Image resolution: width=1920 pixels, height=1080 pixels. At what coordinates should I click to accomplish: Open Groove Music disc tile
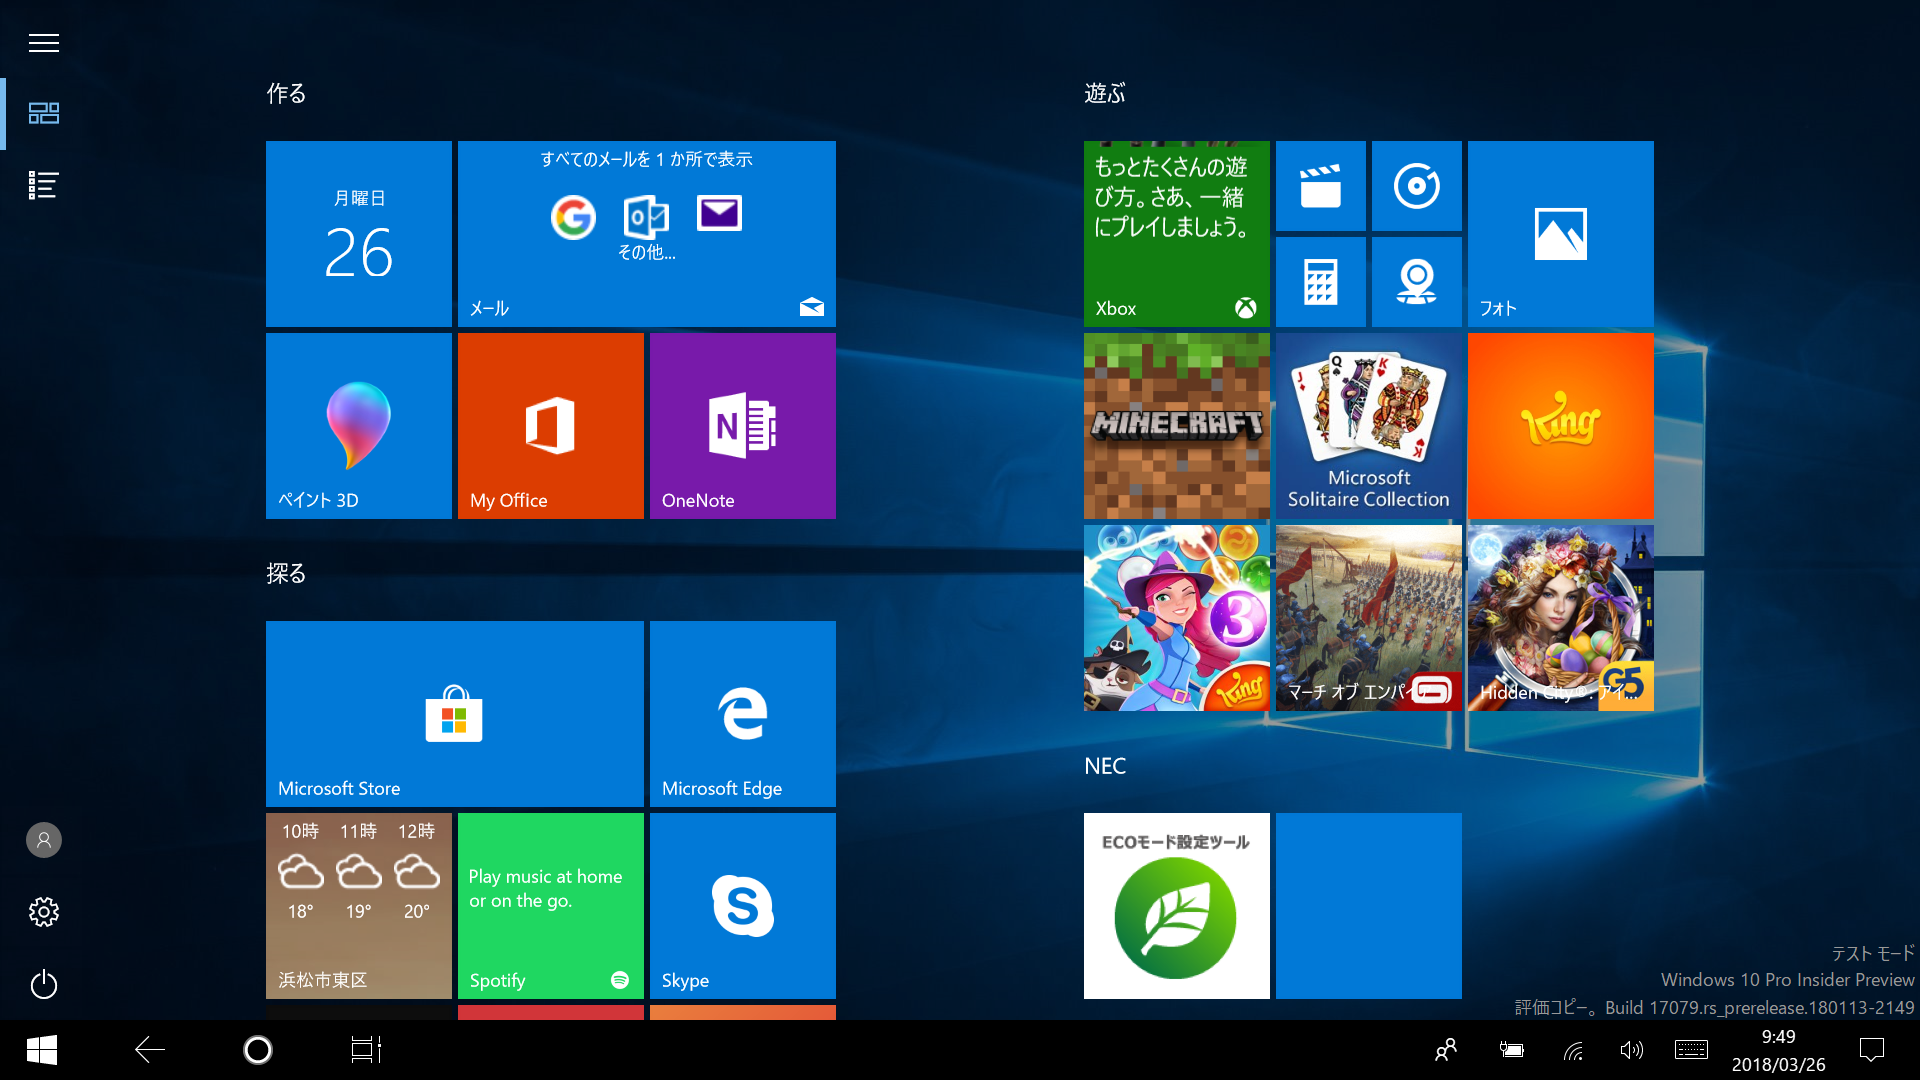click(1417, 186)
